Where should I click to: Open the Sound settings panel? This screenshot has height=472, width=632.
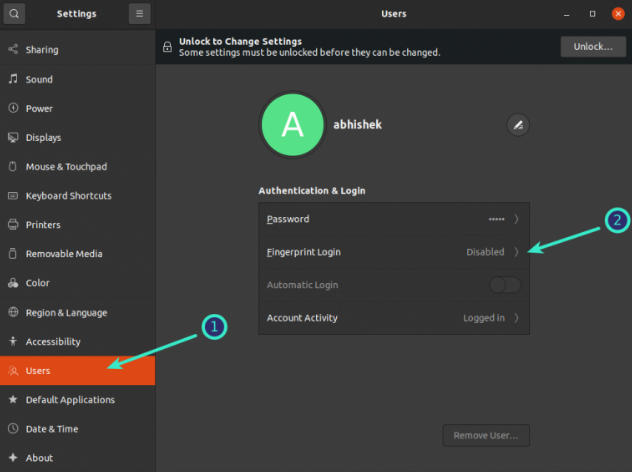click(x=77, y=79)
